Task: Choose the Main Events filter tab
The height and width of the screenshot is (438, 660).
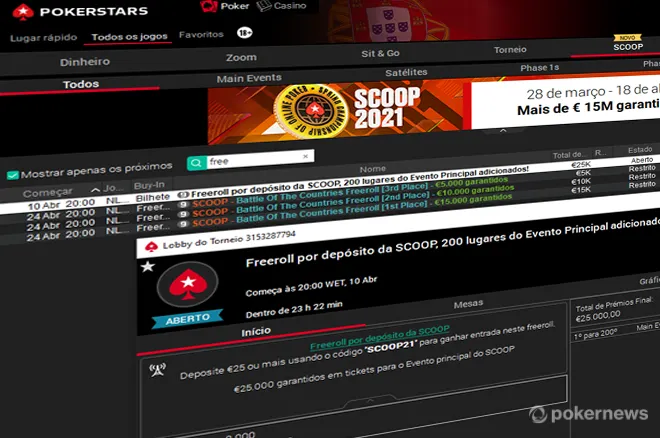Action: pyautogui.click(x=249, y=78)
